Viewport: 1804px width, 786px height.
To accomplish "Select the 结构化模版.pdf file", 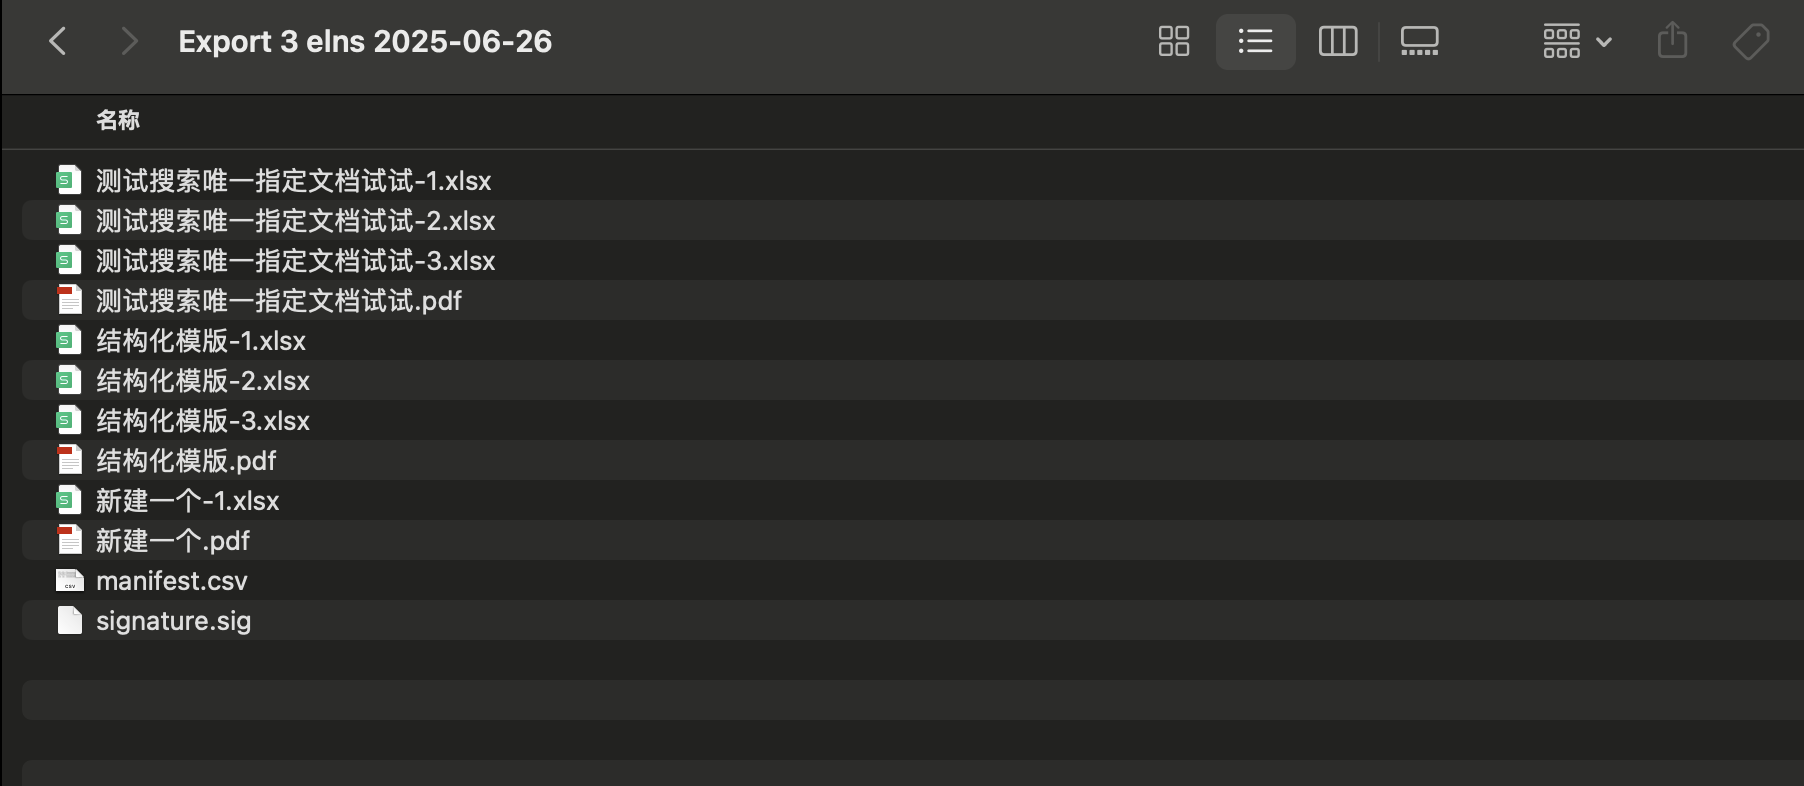I will (x=186, y=461).
